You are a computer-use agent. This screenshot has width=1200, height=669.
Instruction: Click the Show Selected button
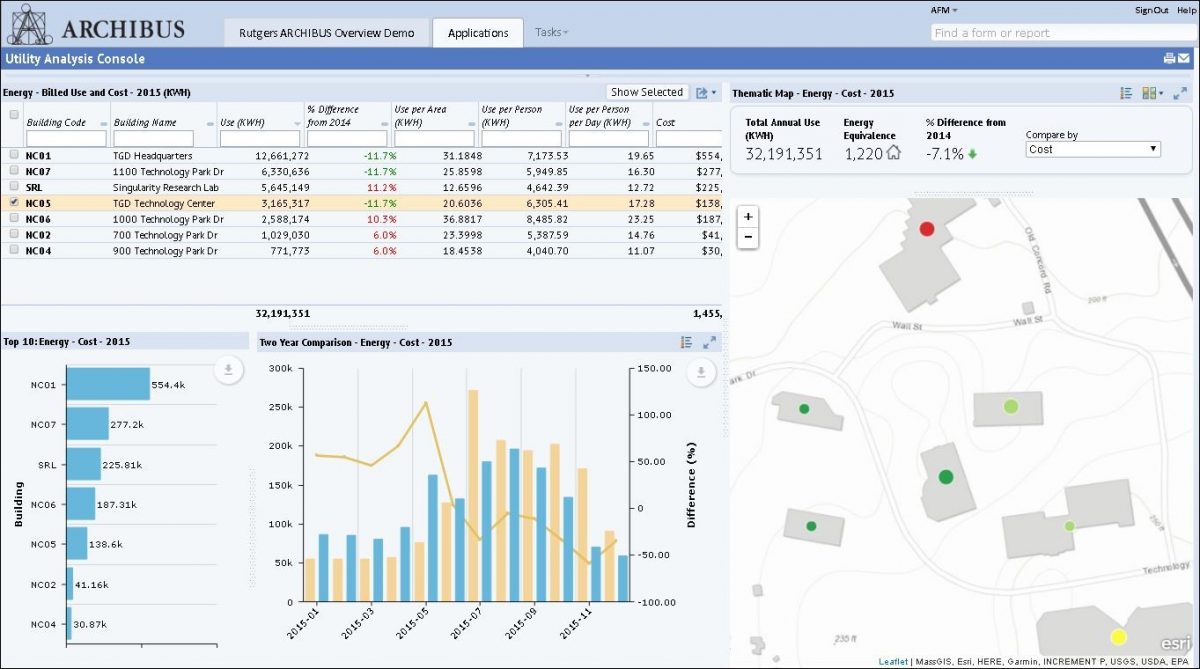click(x=647, y=92)
